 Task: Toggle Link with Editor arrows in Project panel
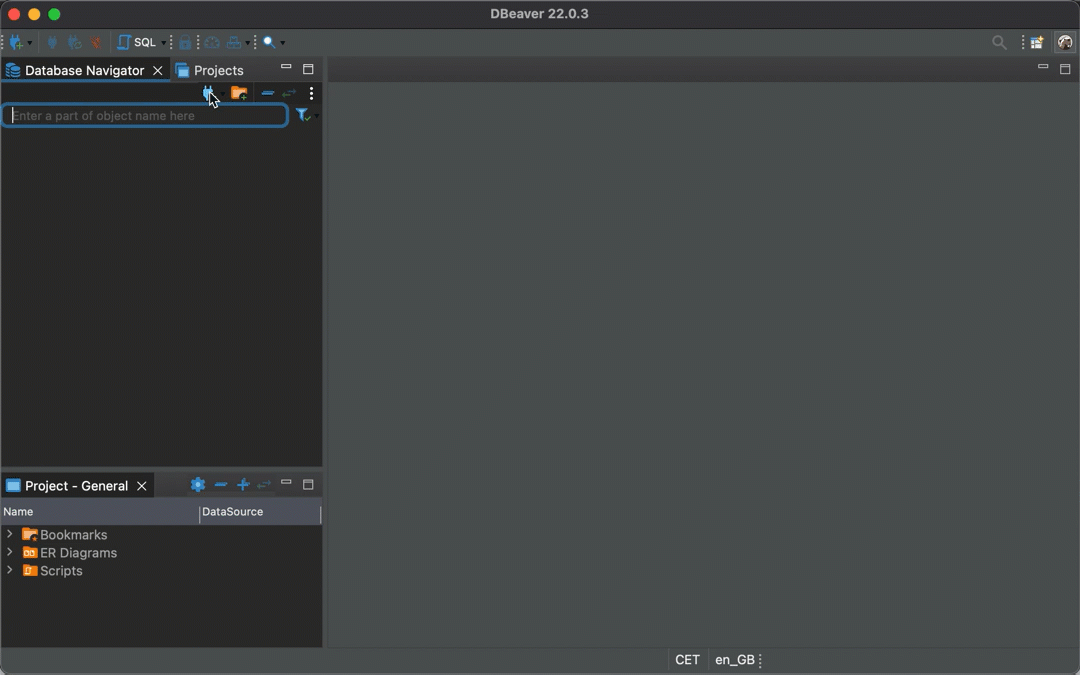264,484
